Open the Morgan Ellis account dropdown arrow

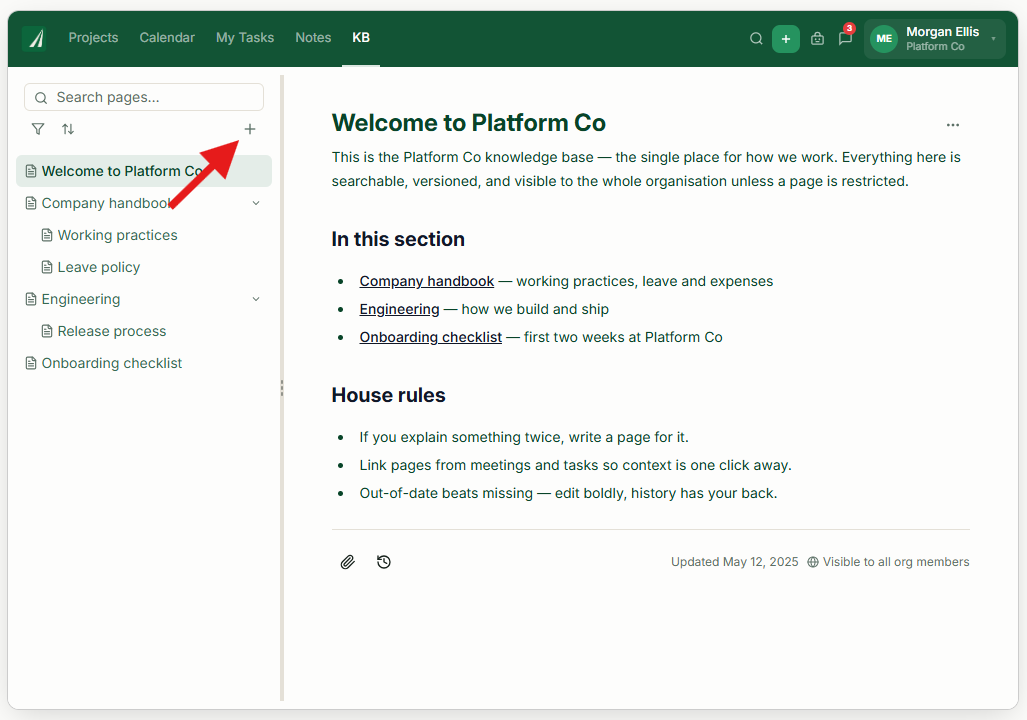coord(994,39)
